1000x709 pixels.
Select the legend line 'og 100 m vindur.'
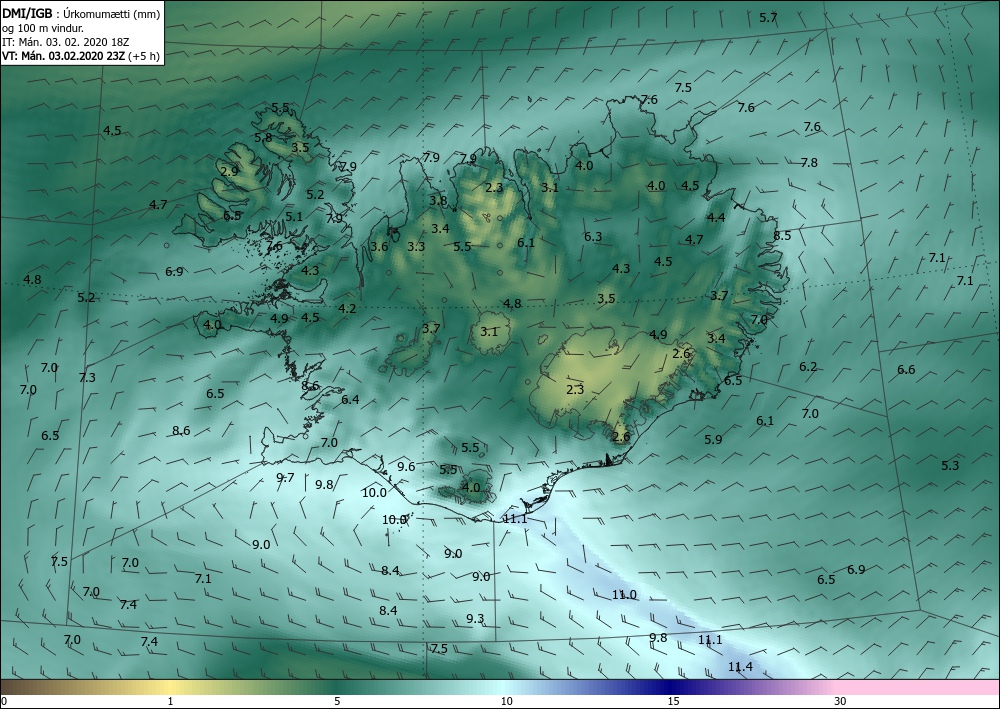pos(43,28)
